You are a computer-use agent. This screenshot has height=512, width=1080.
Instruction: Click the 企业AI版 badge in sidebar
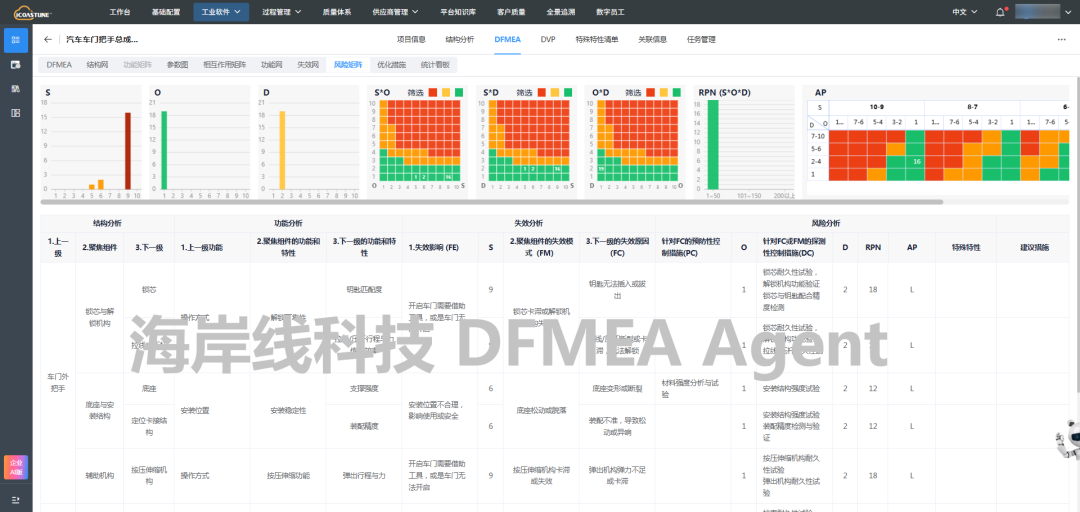16,467
